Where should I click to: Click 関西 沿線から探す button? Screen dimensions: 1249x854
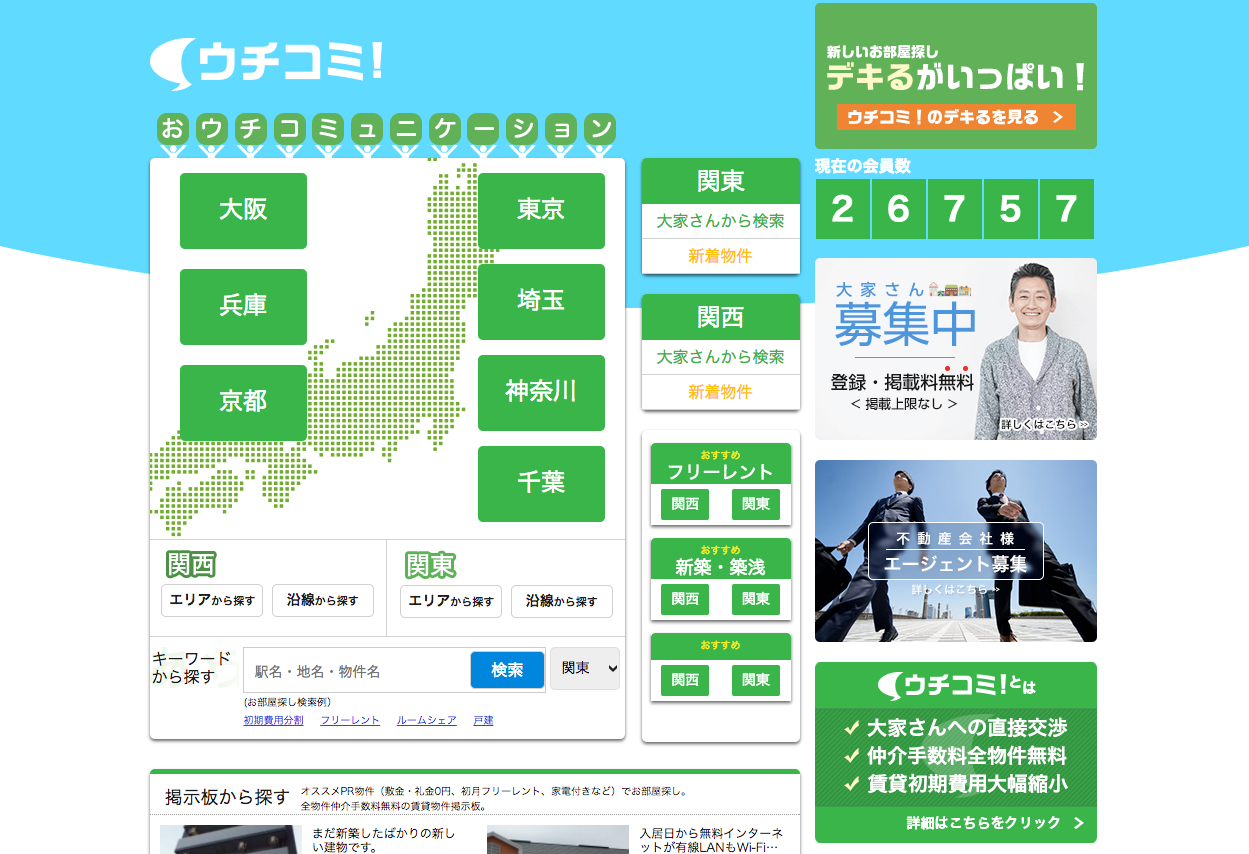322,600
